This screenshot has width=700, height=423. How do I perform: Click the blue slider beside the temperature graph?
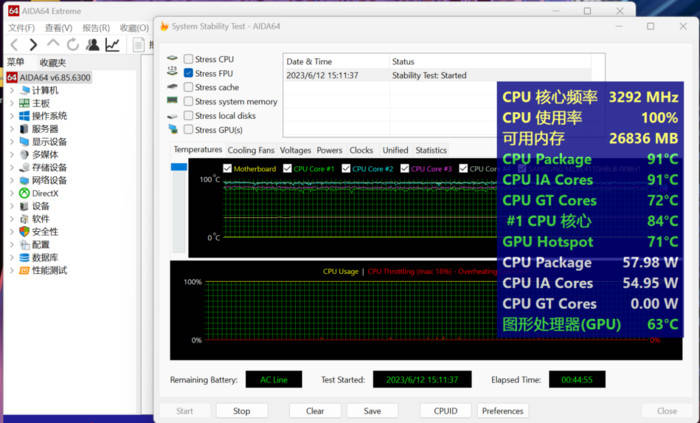coord(179,167)
